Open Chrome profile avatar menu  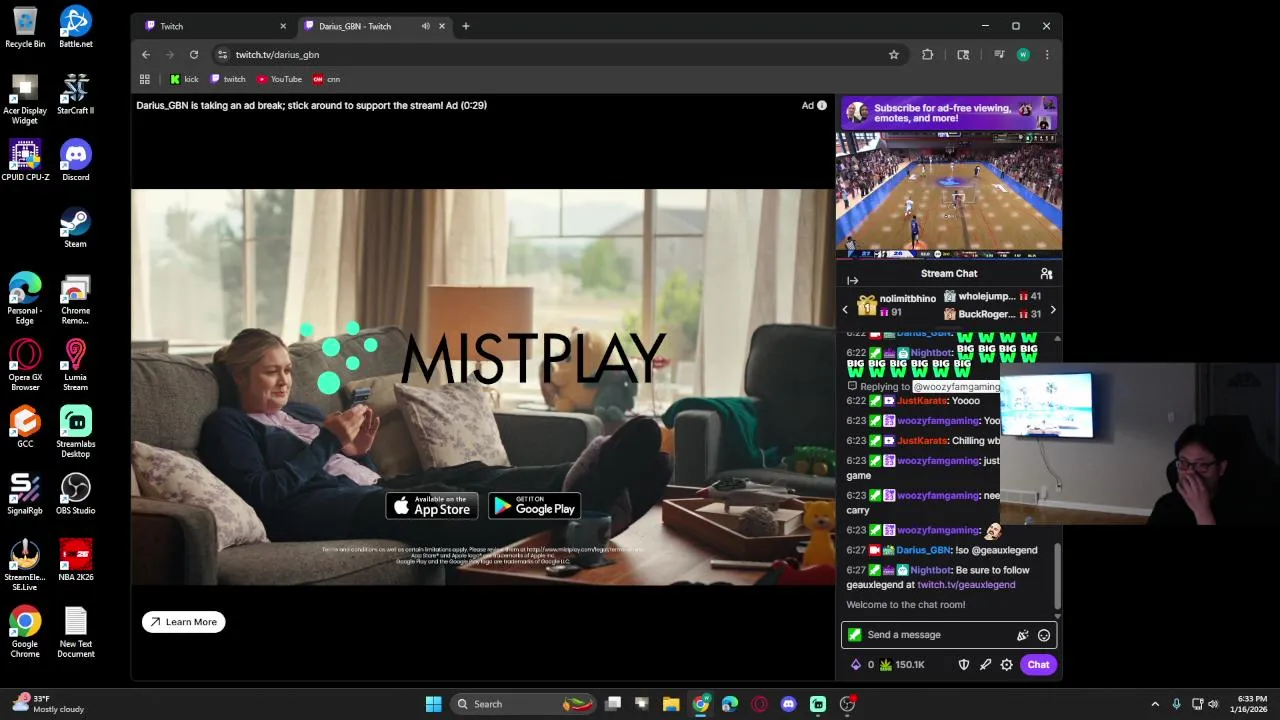click(1023, 55)
